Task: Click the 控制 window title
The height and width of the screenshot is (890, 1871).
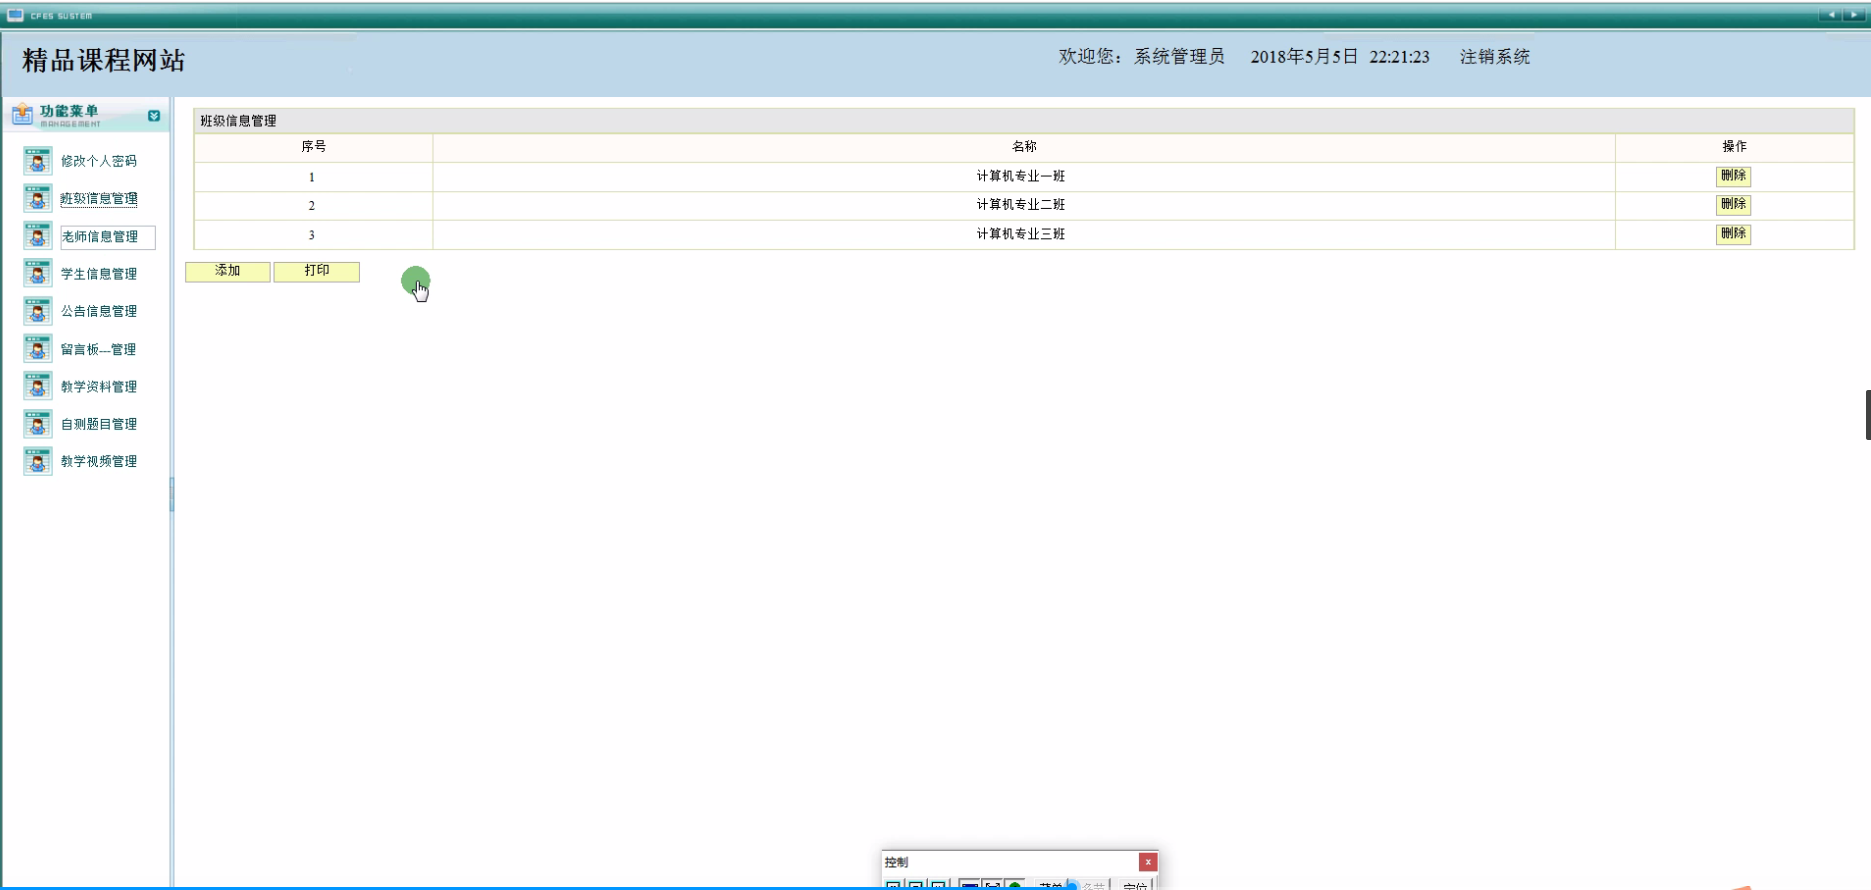Action: (897, 862)
